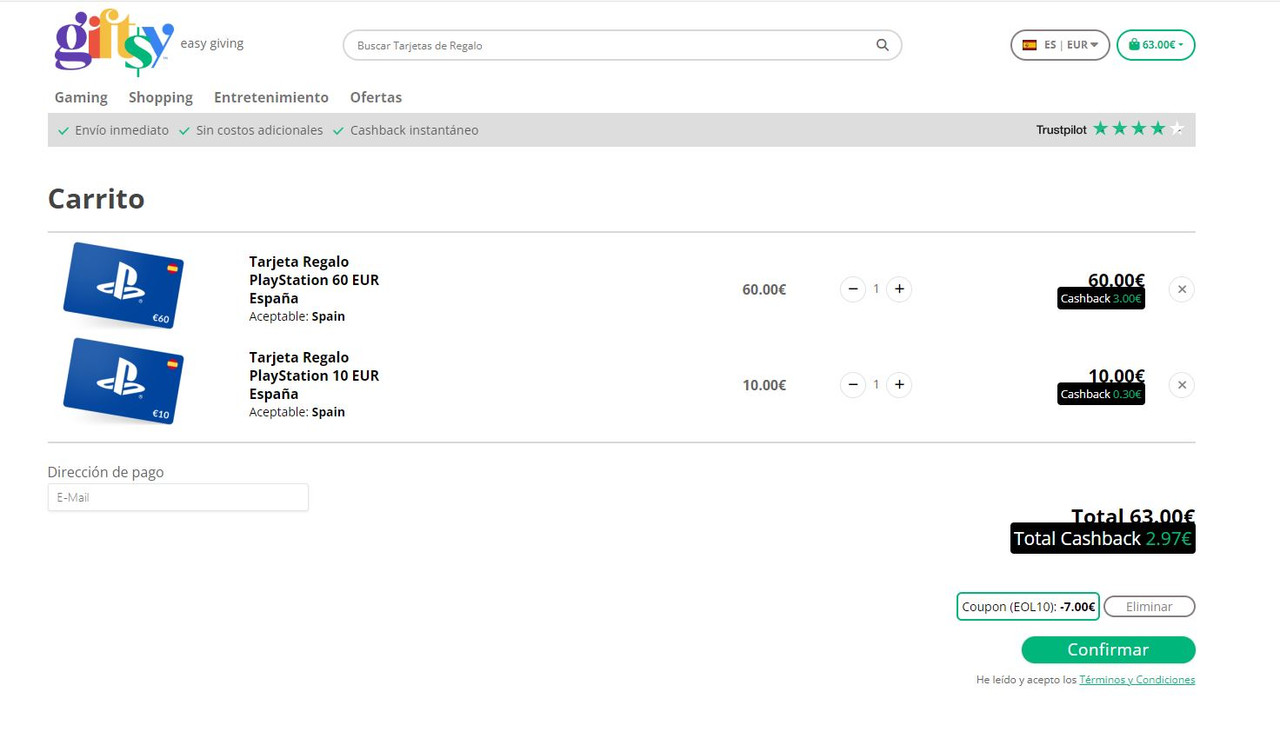Click the Sin costos adicionales text
This screenshot has width=1280, height=731.
(259, 130)
